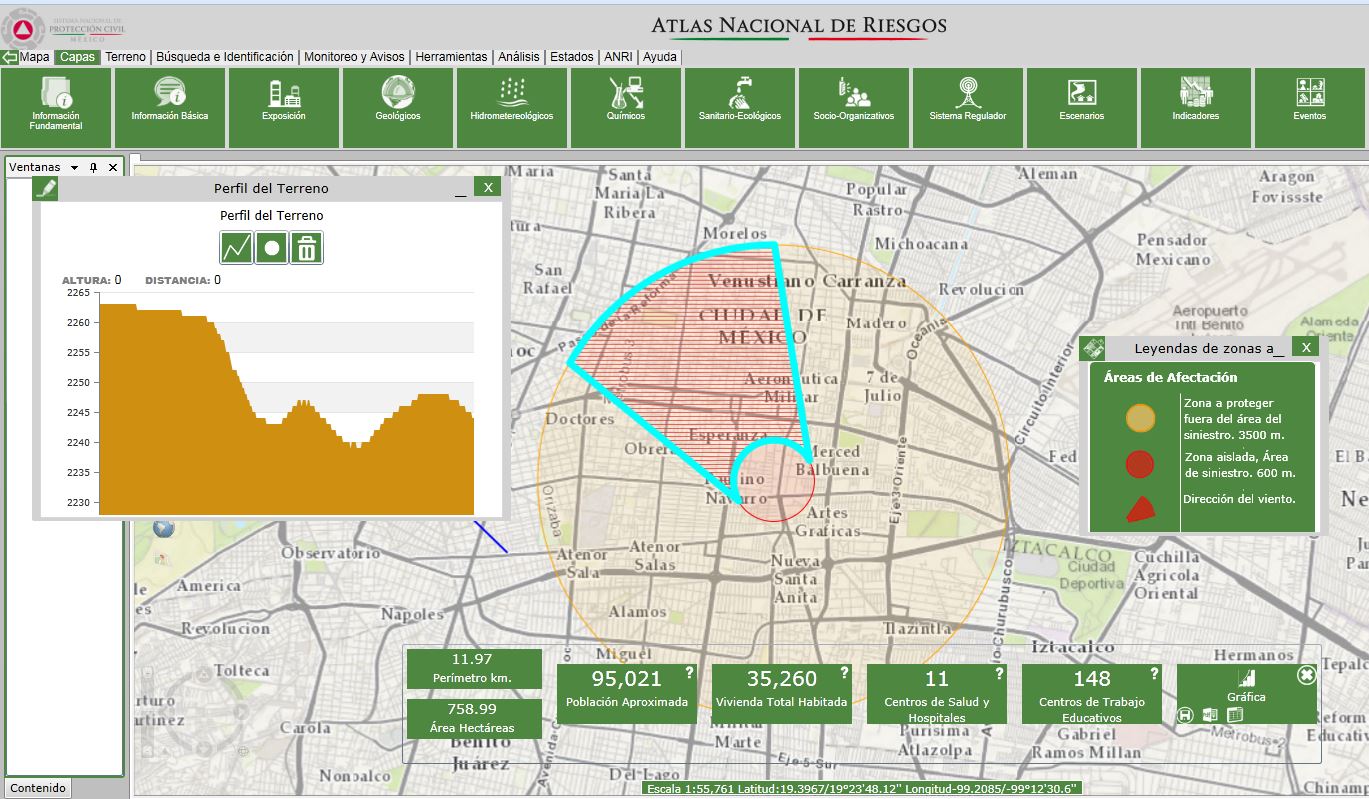1369x799 pixels.
Task: Click the trash icon to delete terrain profile
Action: click(x=307, y=247)
